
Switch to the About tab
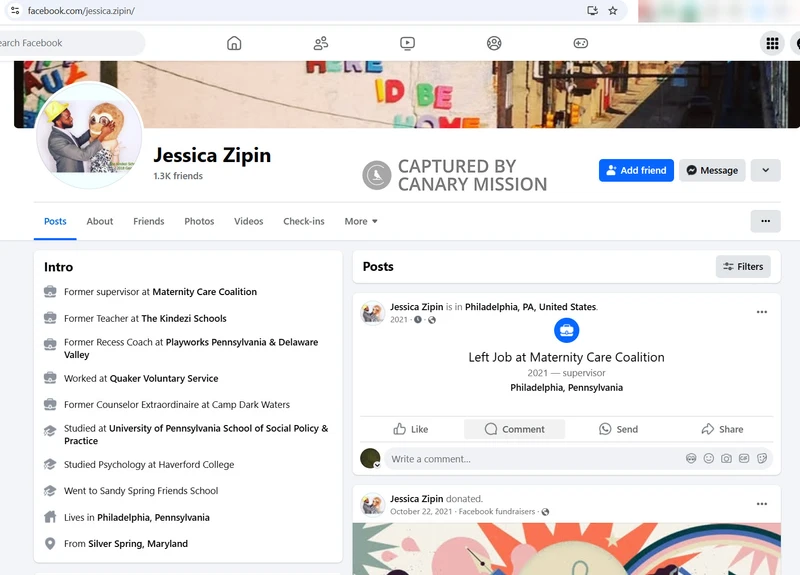click(99, 221)
